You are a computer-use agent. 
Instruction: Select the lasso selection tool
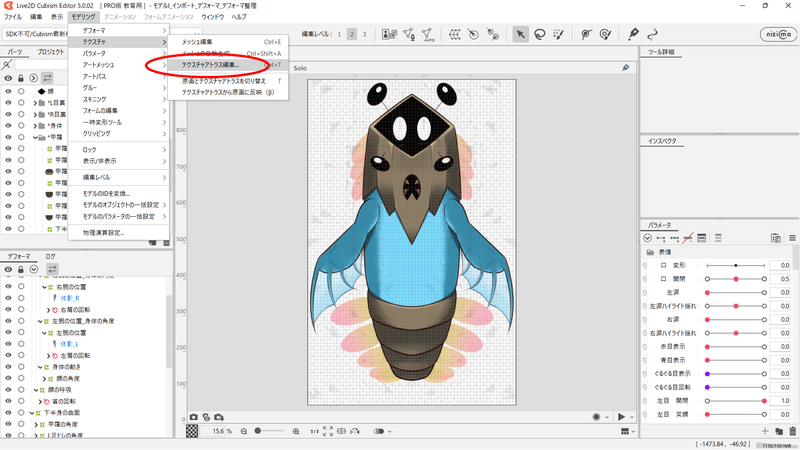(x=540, y=34)
